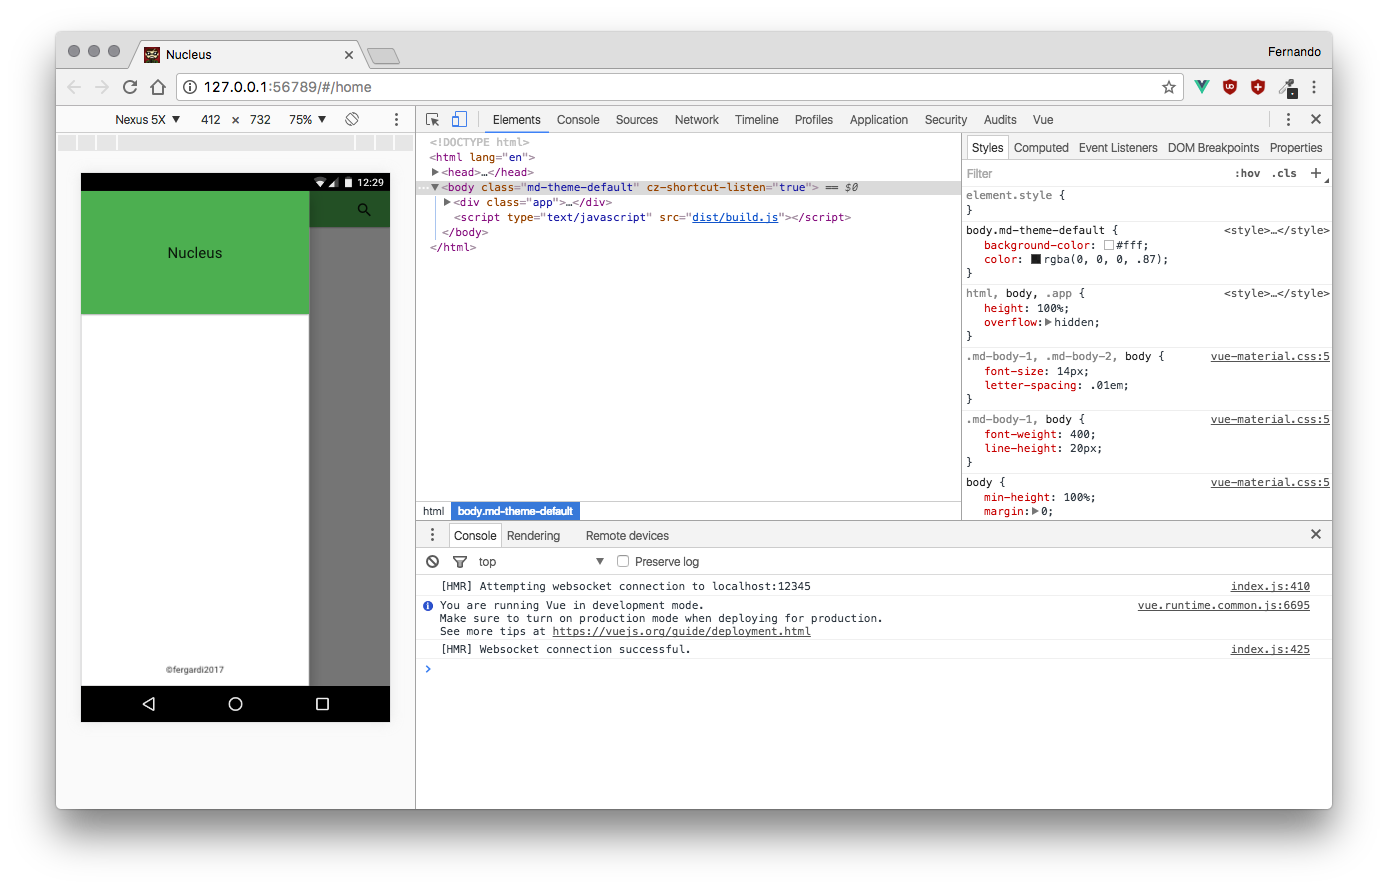The height and width of the screenshot is (889, 1388).
Task: Open the Remote devices drawer tab
Action: pyautogui.click(x=627, y=535)
